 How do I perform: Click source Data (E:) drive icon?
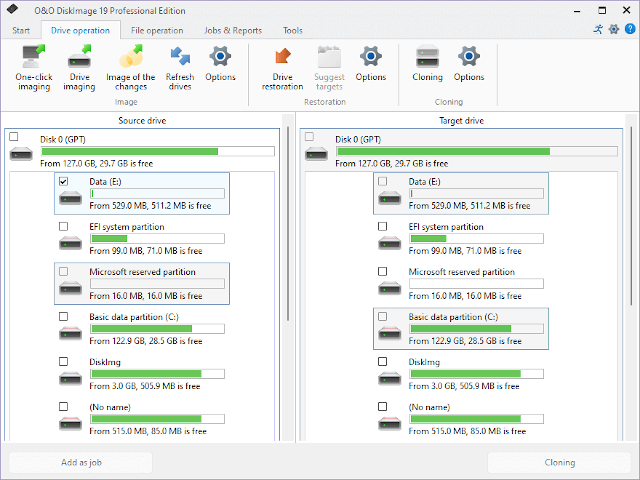(x=70, y=198)
